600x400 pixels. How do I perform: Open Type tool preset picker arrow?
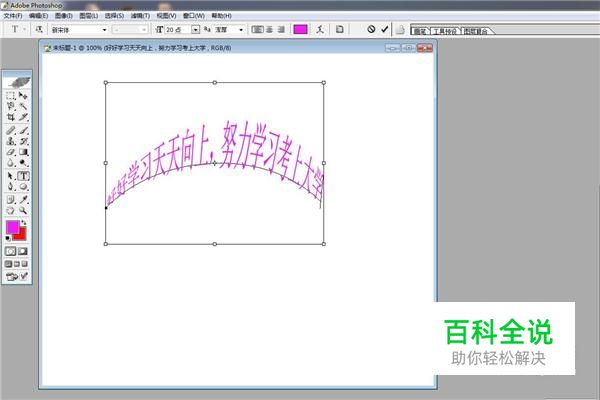tap(24, 29)
